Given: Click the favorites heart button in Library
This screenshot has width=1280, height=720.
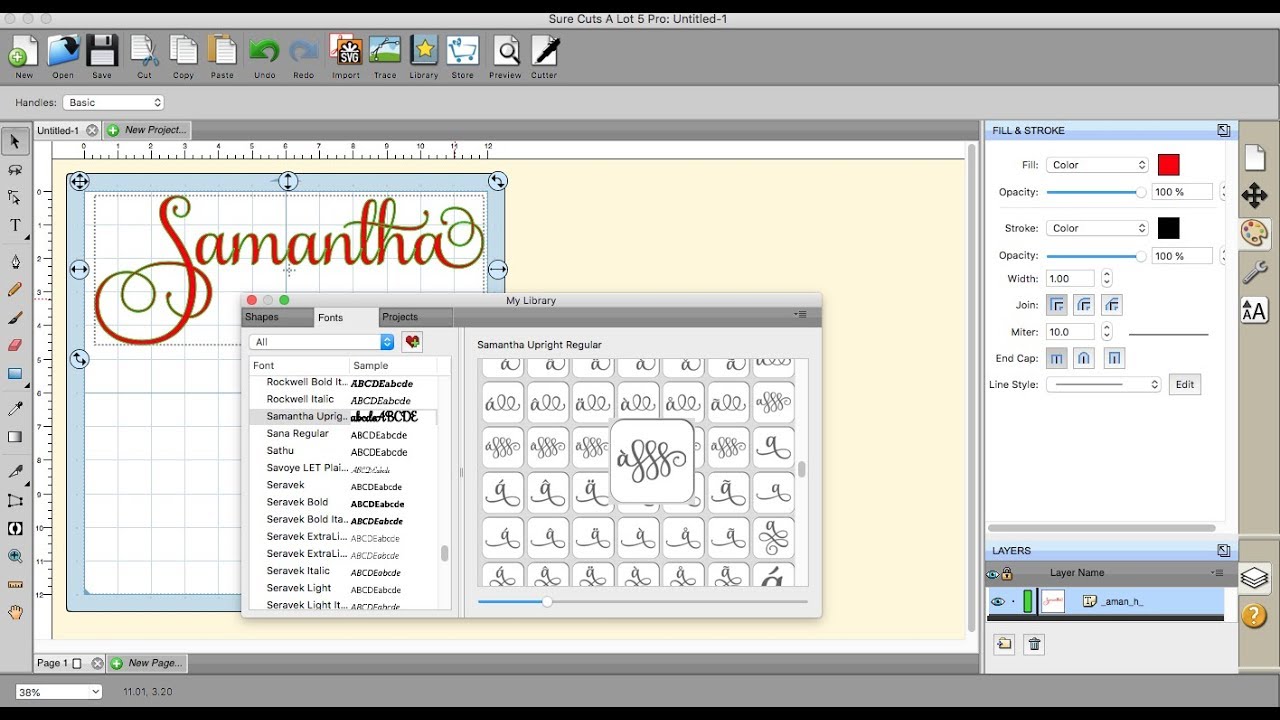Looking at the screenshot, I should pos(412,342).
